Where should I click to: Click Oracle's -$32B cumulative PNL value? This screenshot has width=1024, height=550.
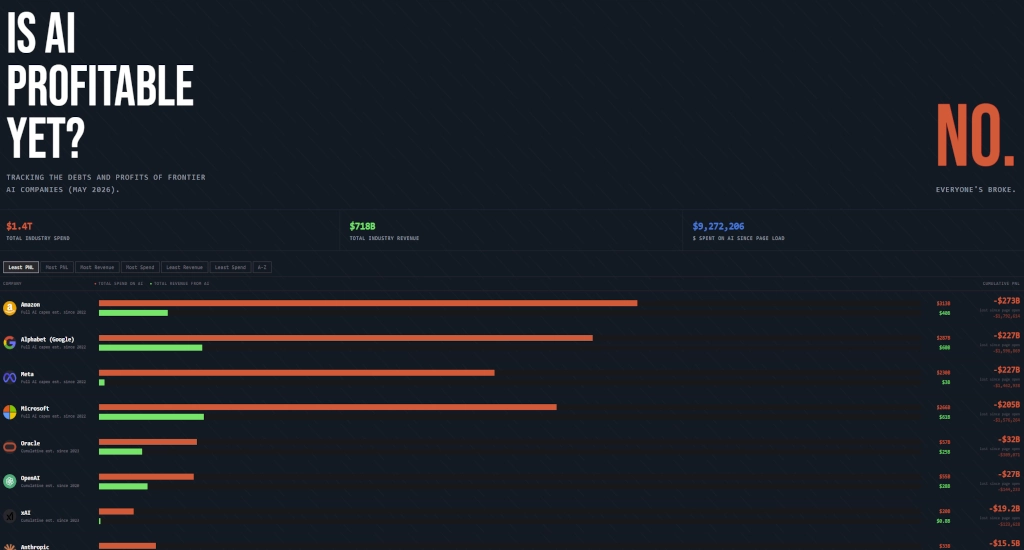(x=1008, y=439)
